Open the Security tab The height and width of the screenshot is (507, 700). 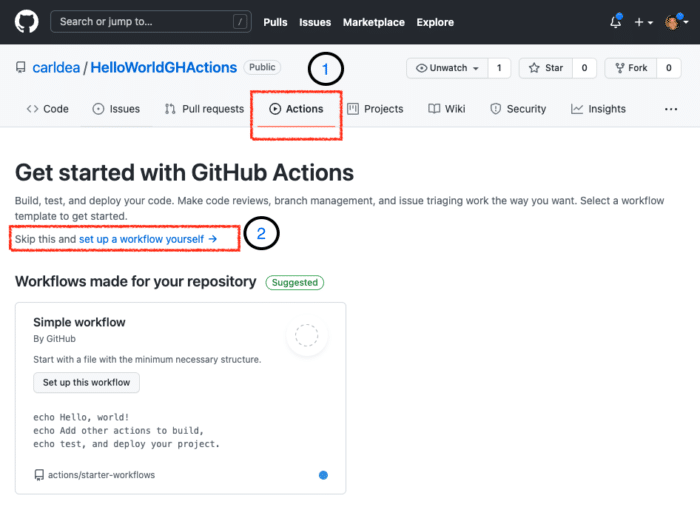[518, 109]
